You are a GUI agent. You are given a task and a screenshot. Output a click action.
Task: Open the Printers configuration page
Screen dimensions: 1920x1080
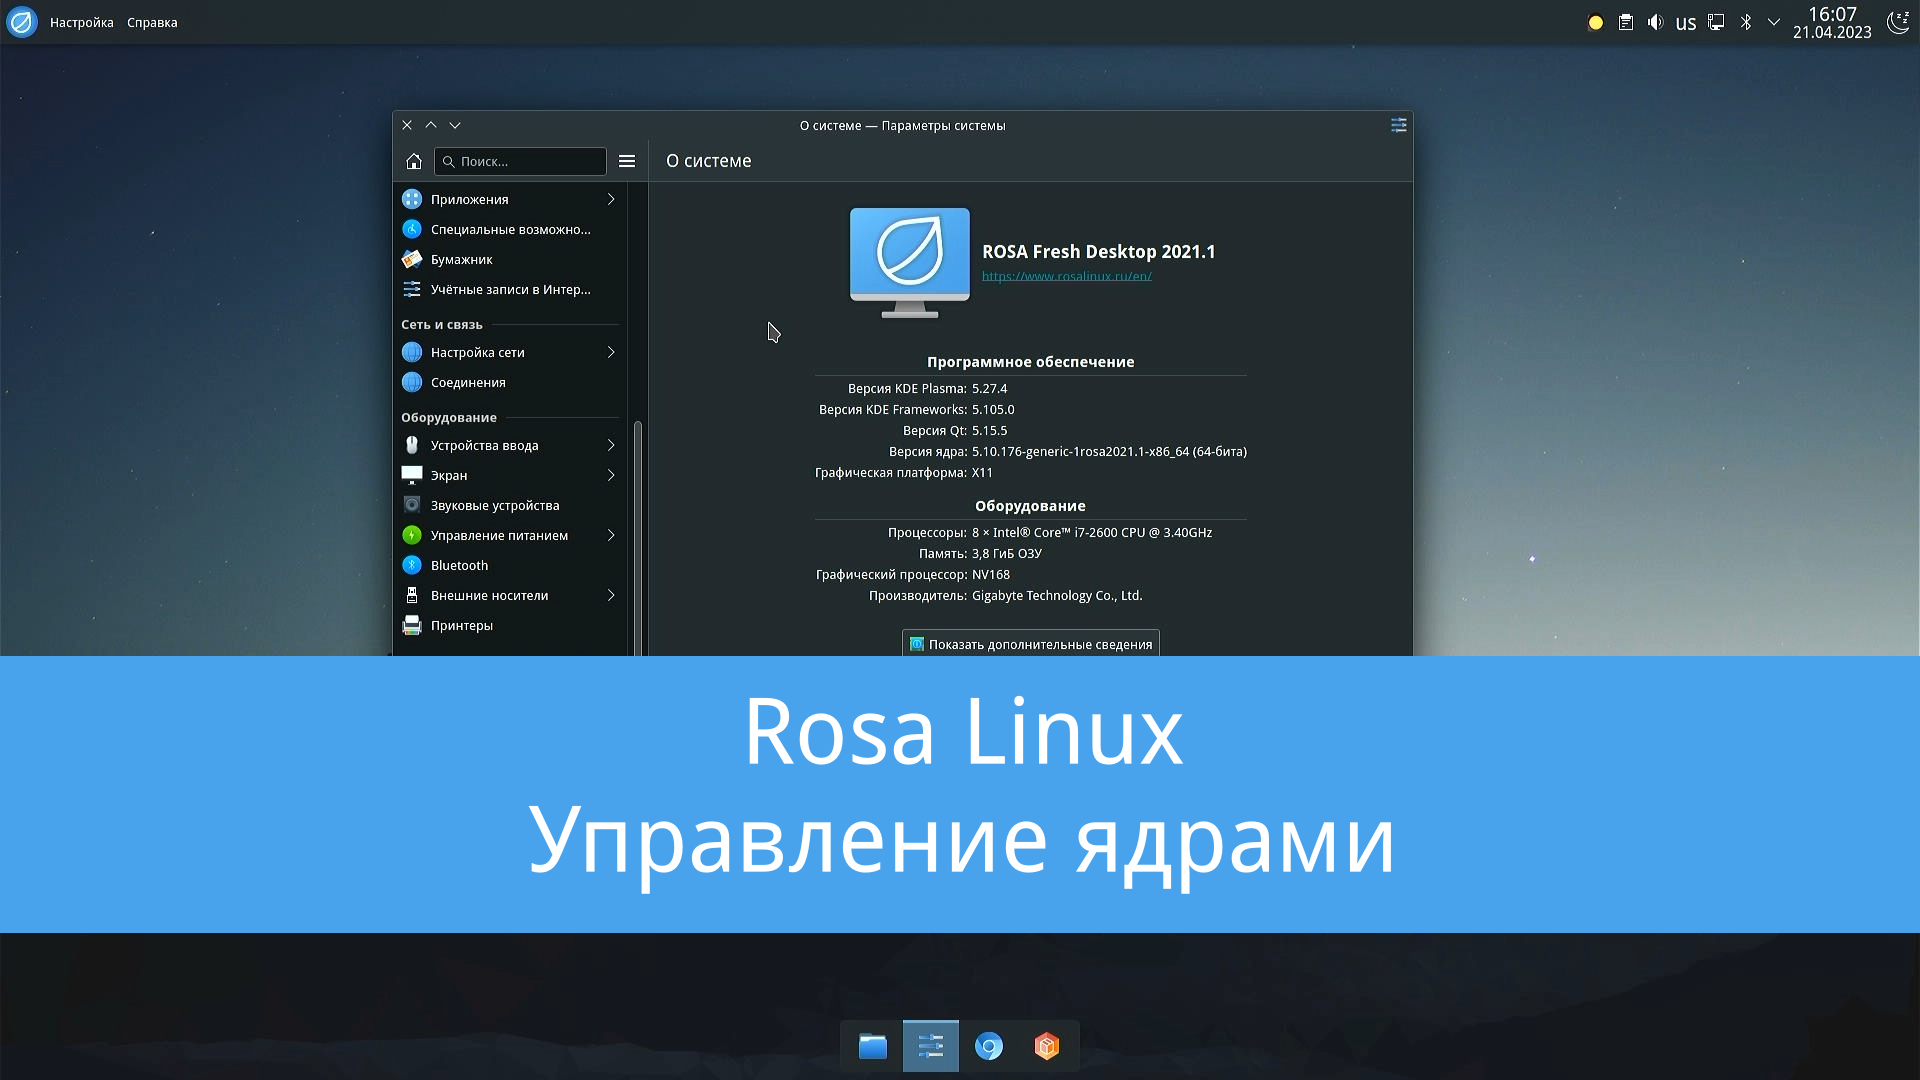tap(462, 625)
